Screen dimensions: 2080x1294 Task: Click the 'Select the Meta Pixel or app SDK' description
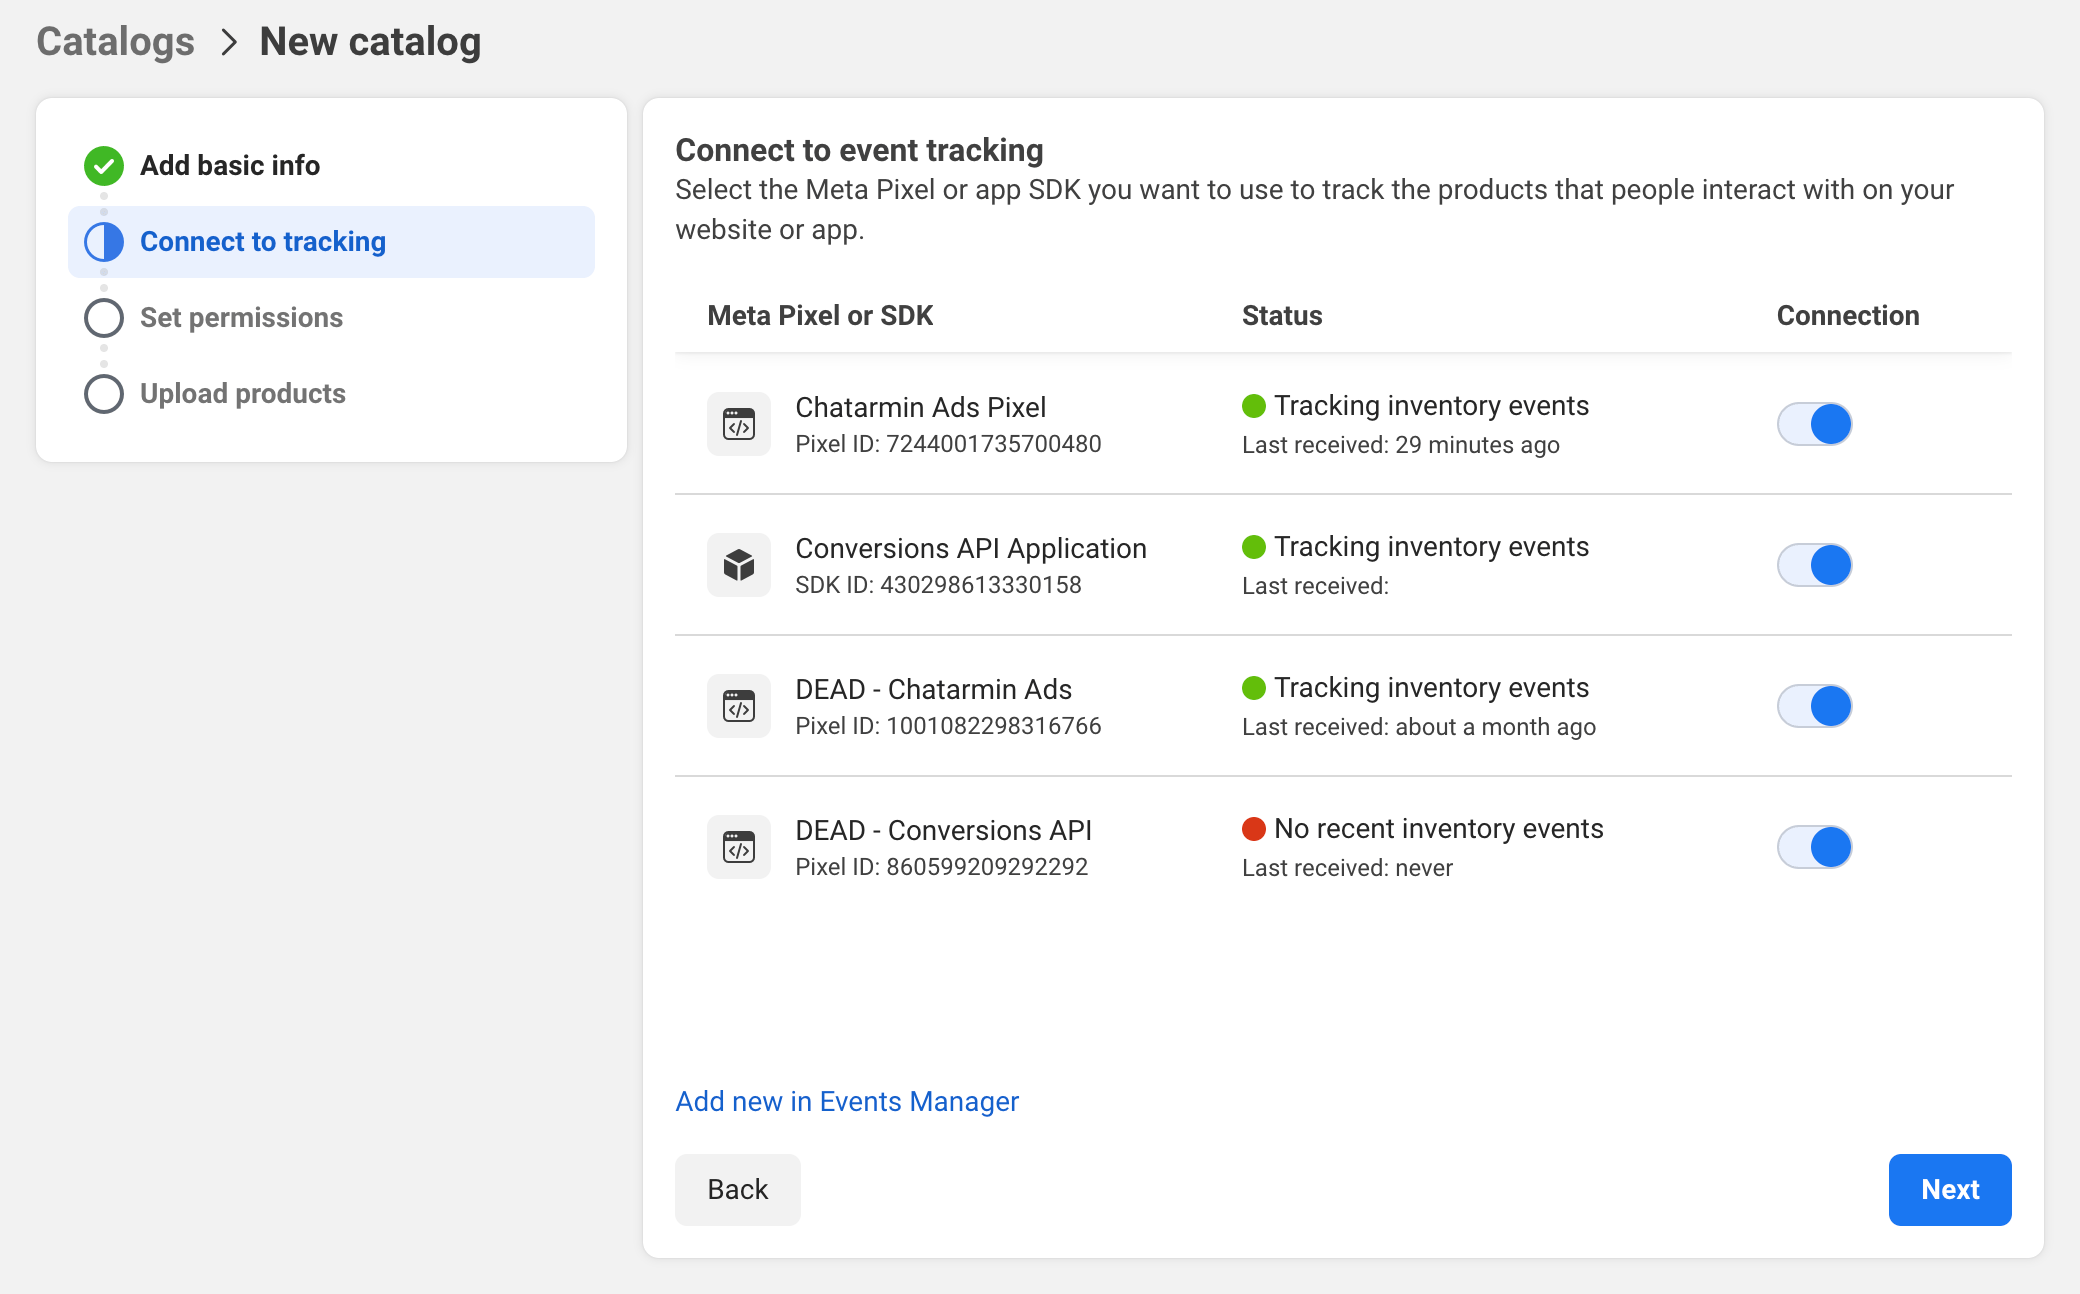pyautogui.click(x=1314, y=210)
